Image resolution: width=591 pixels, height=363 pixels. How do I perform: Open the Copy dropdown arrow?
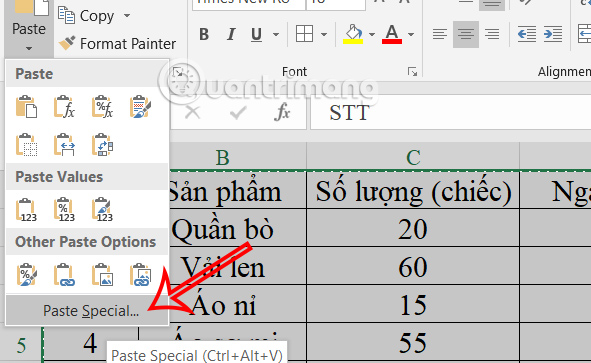[127, 16]
